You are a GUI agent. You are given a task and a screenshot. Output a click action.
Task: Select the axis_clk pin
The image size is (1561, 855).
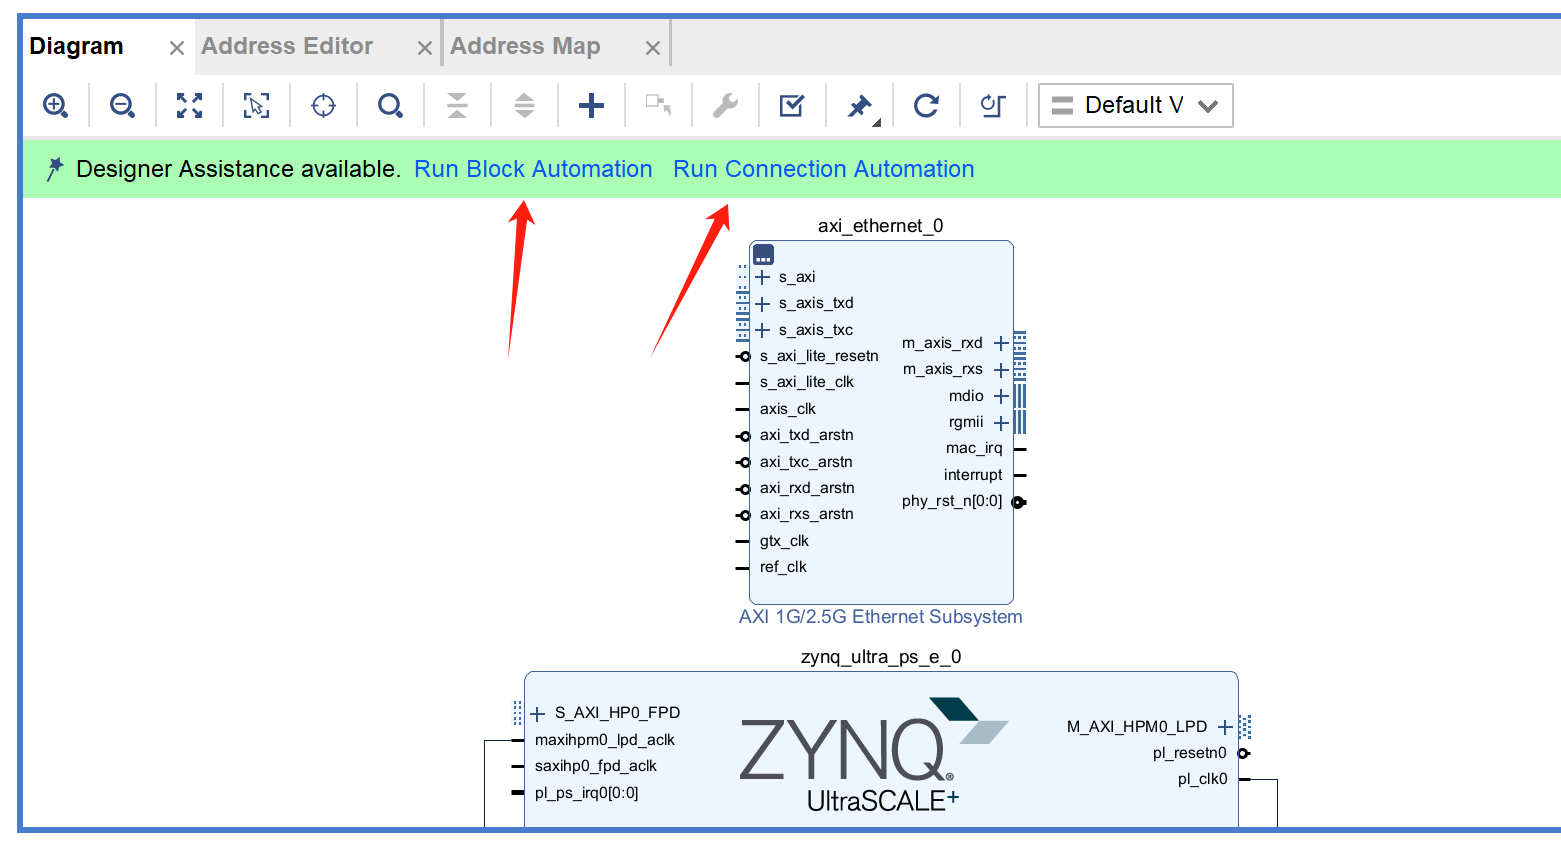787,409
